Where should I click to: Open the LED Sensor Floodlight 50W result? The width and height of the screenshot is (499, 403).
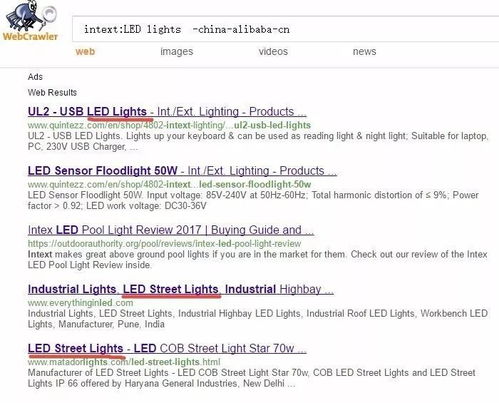[x=182, y=171]
